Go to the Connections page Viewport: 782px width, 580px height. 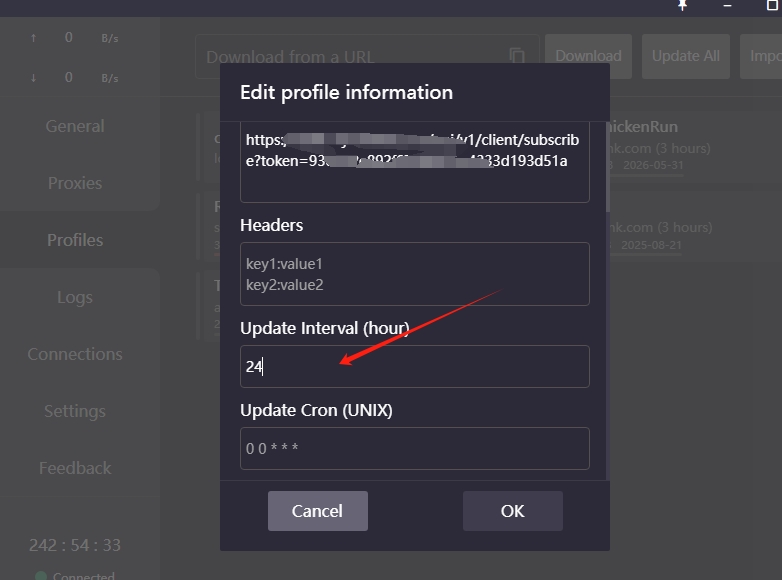click(x=75, y=354)
